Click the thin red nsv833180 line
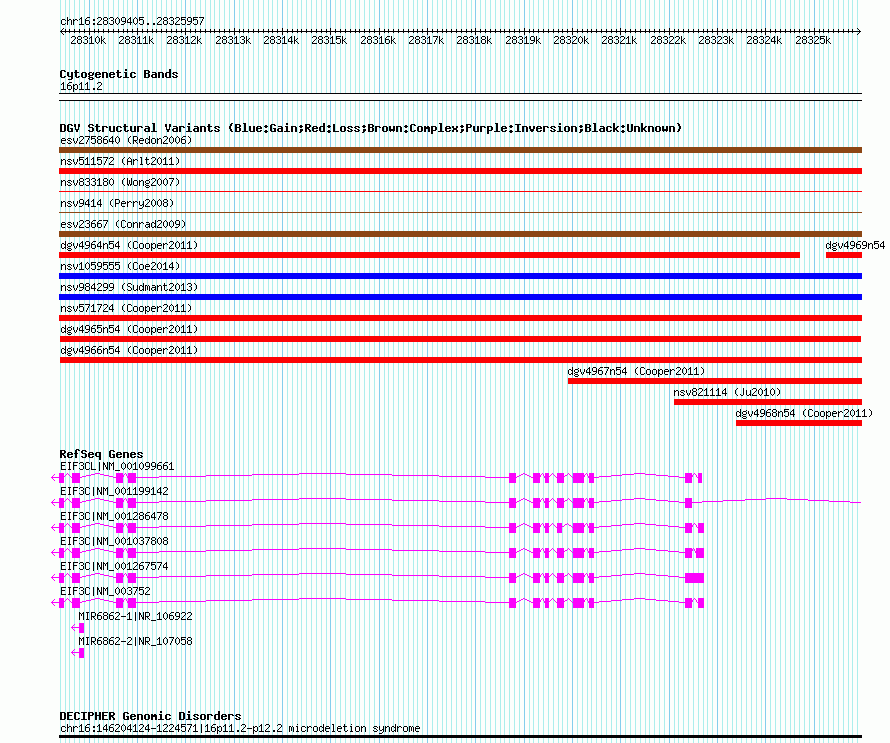Image resolution: width=890 pixels, height=743 pixels. point(460,192)
